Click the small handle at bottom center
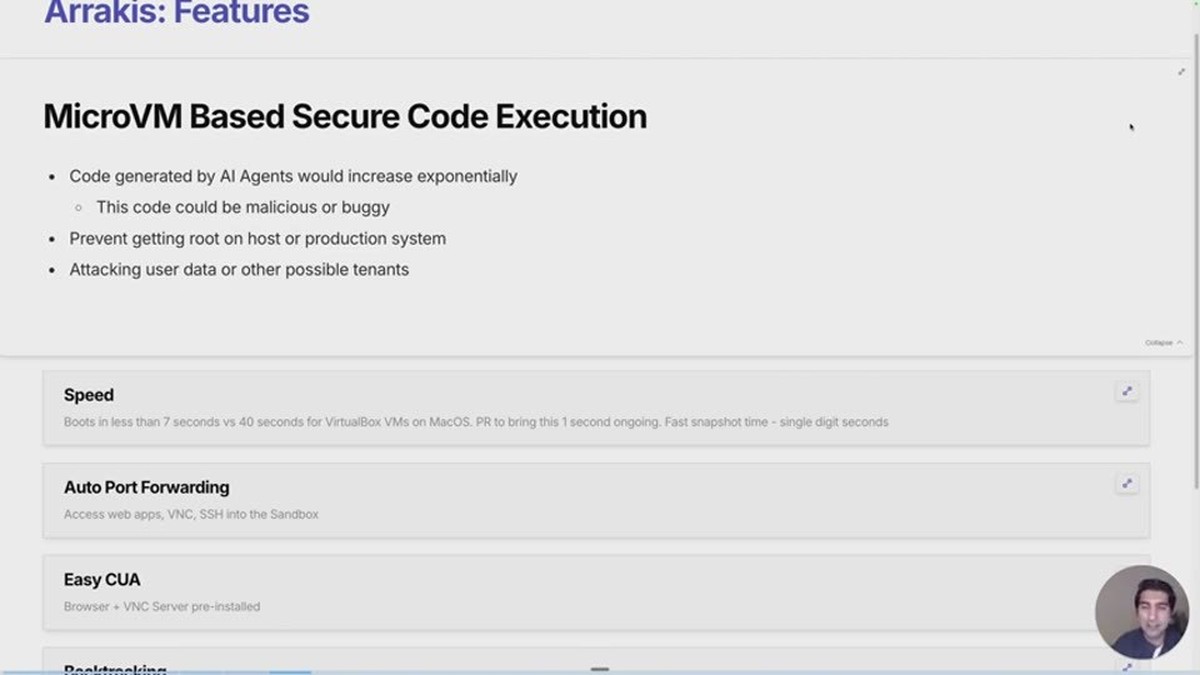The width and height of the screenshot is (1200, 675). tap(600, 669)
